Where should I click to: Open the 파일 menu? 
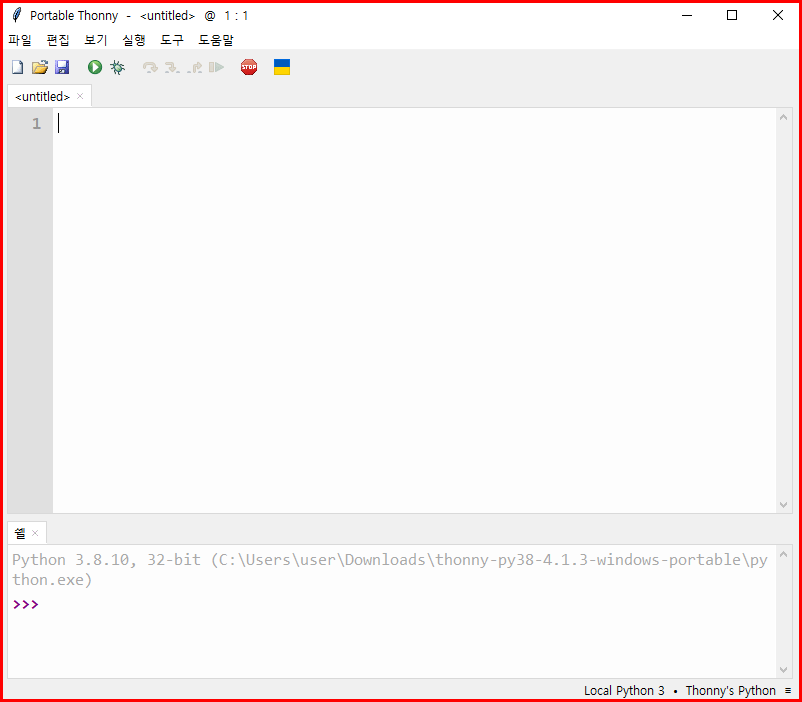coord(19,40)
